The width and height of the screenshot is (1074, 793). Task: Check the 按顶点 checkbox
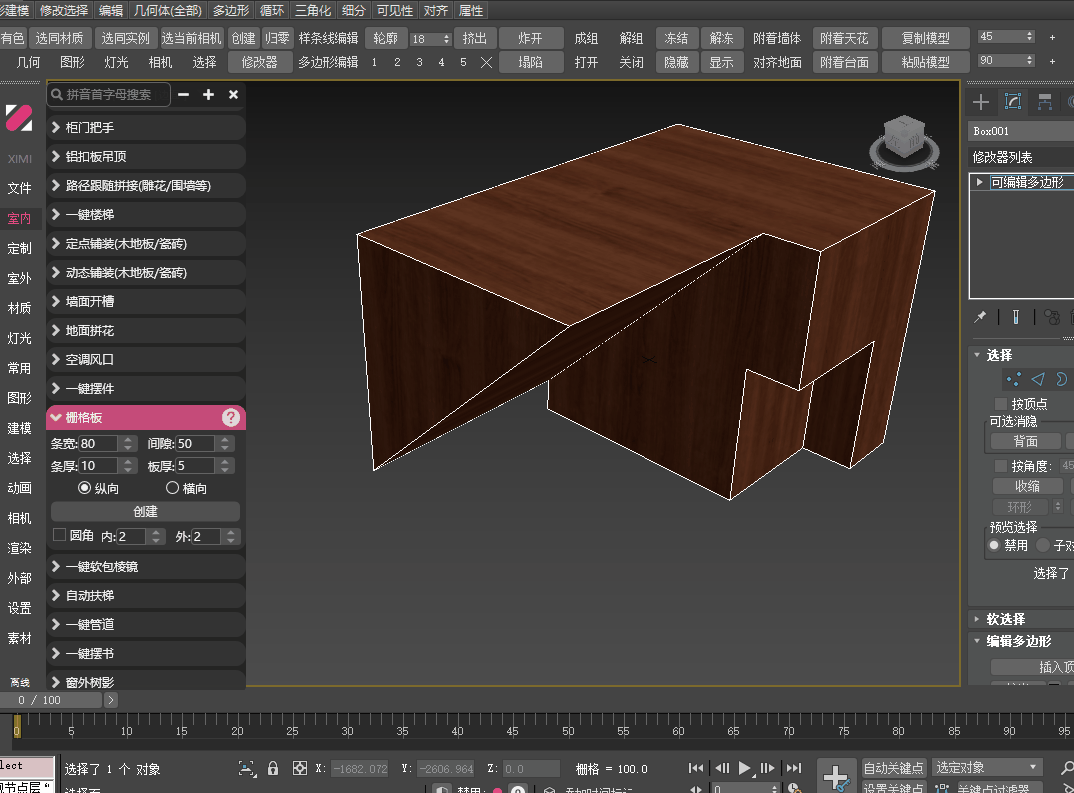[x=1001, y=404]
